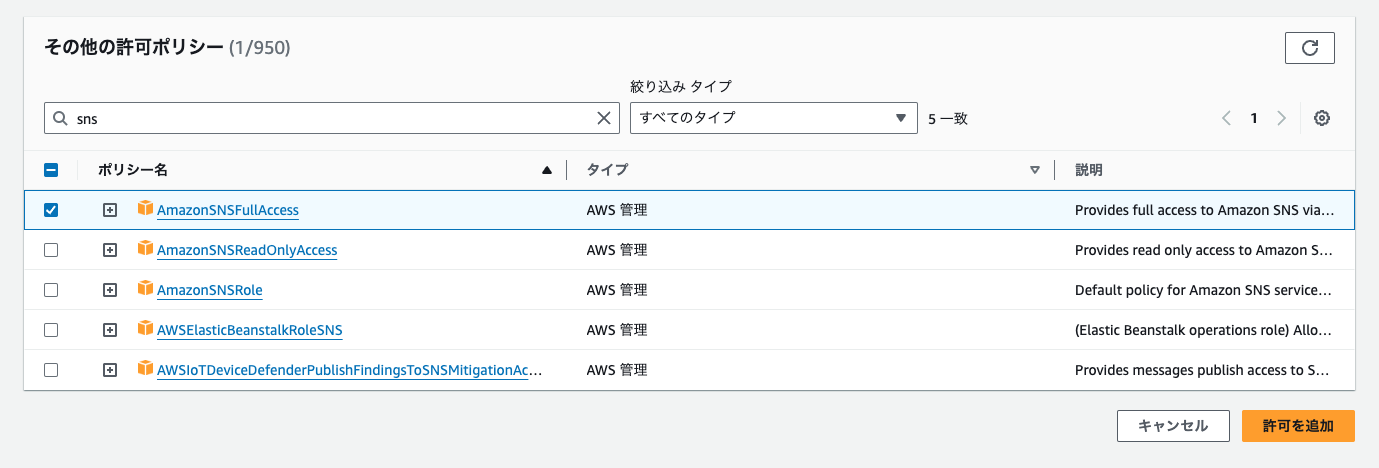Screen dimensions: 1379x468
Task: Open the AWSElasticBeanstalkRoleSNS policy link
Action: tap(250, 330)
